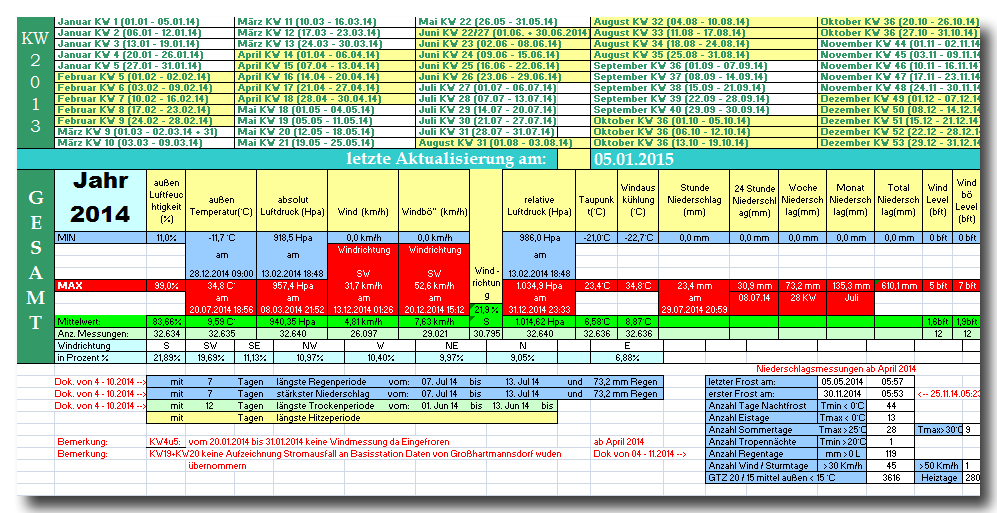Click the 'längste Hitzeperiode' row label
Screen dimensions: 997x513
[x=318, y=418]
